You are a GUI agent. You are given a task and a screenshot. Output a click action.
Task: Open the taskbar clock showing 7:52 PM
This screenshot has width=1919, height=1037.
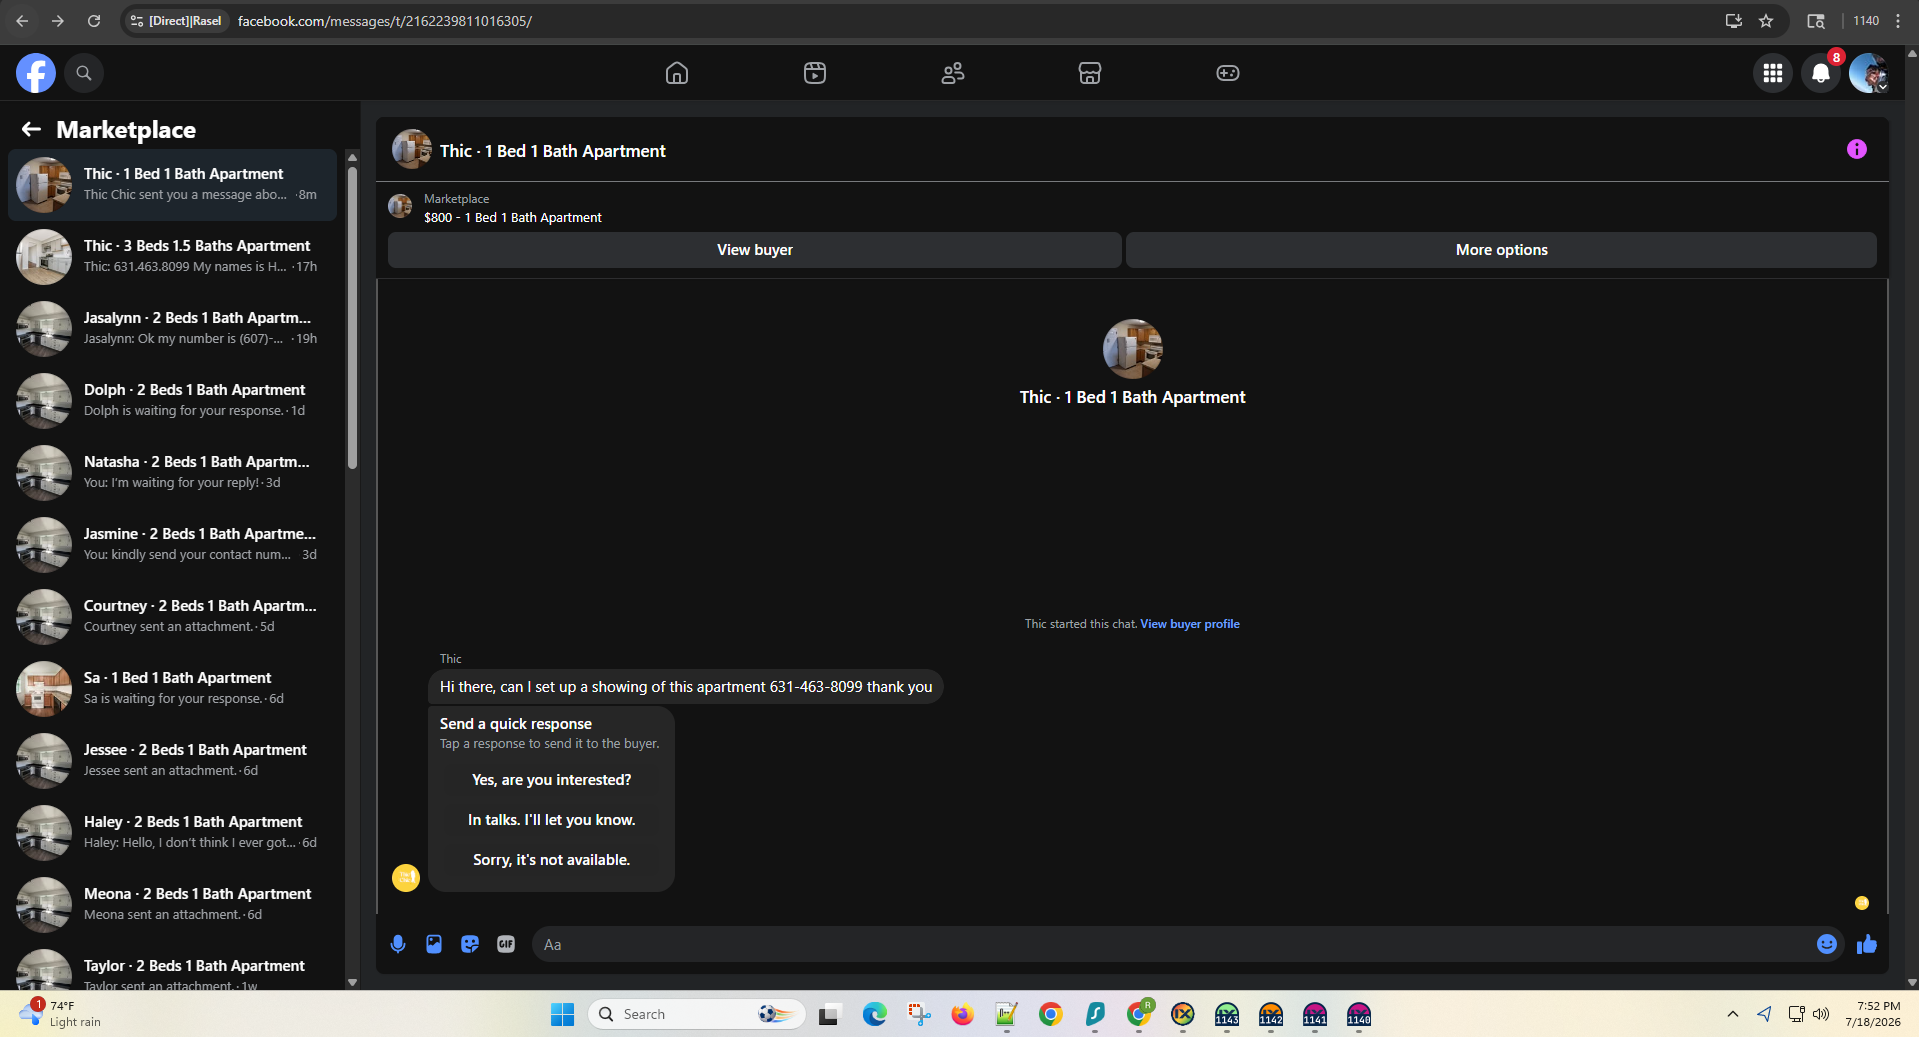tap(1872, 1014)
